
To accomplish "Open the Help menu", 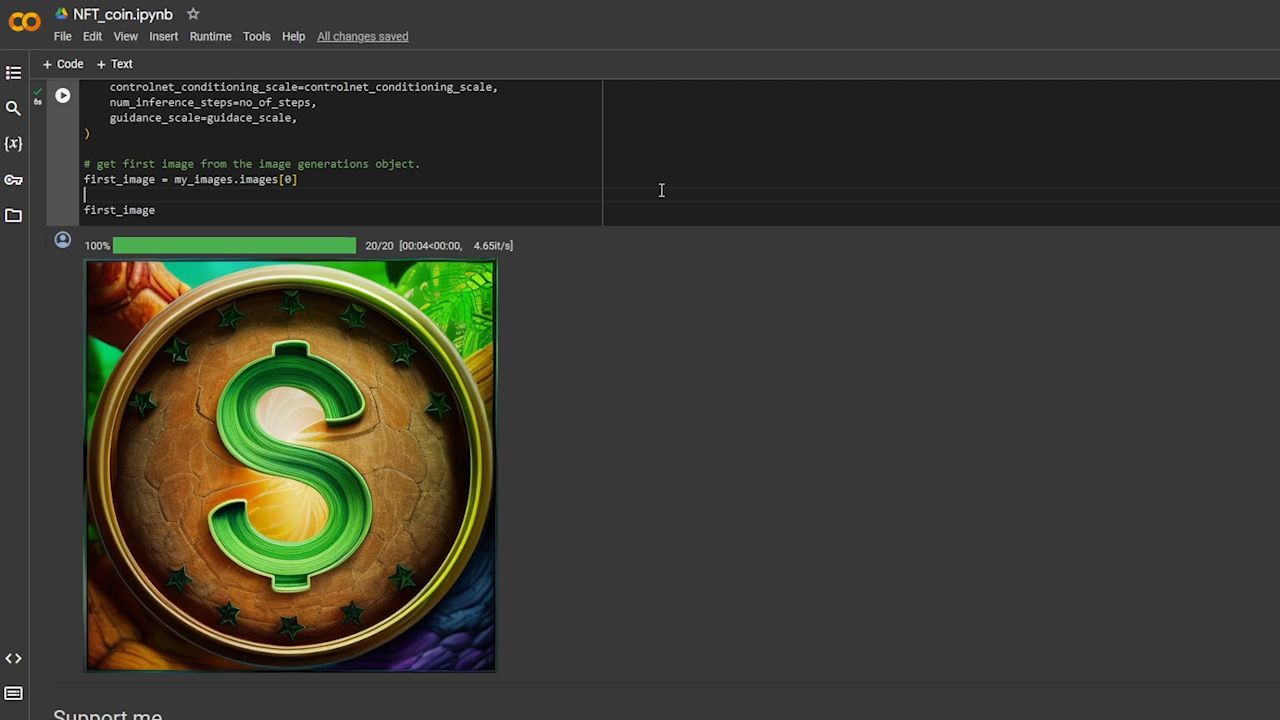I will [x=293, y=36].
